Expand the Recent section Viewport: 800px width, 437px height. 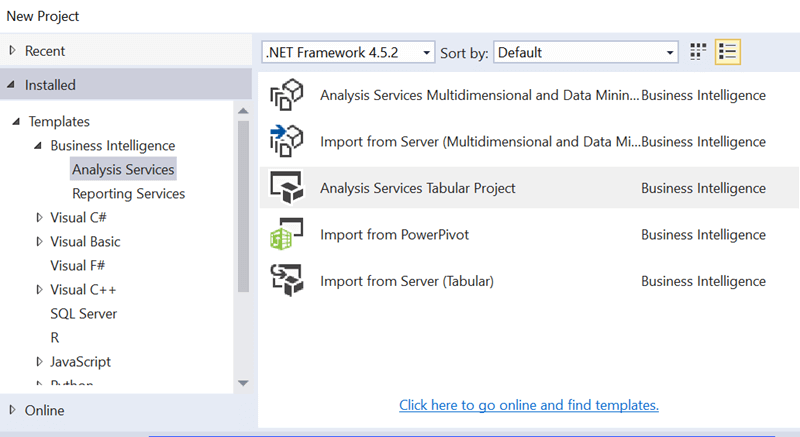point(13,50)
